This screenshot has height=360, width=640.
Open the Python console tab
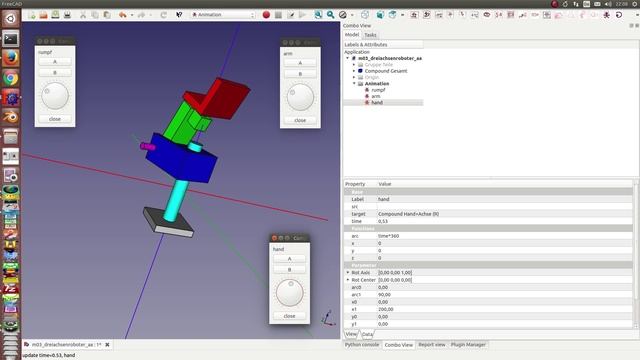[362, 345]
